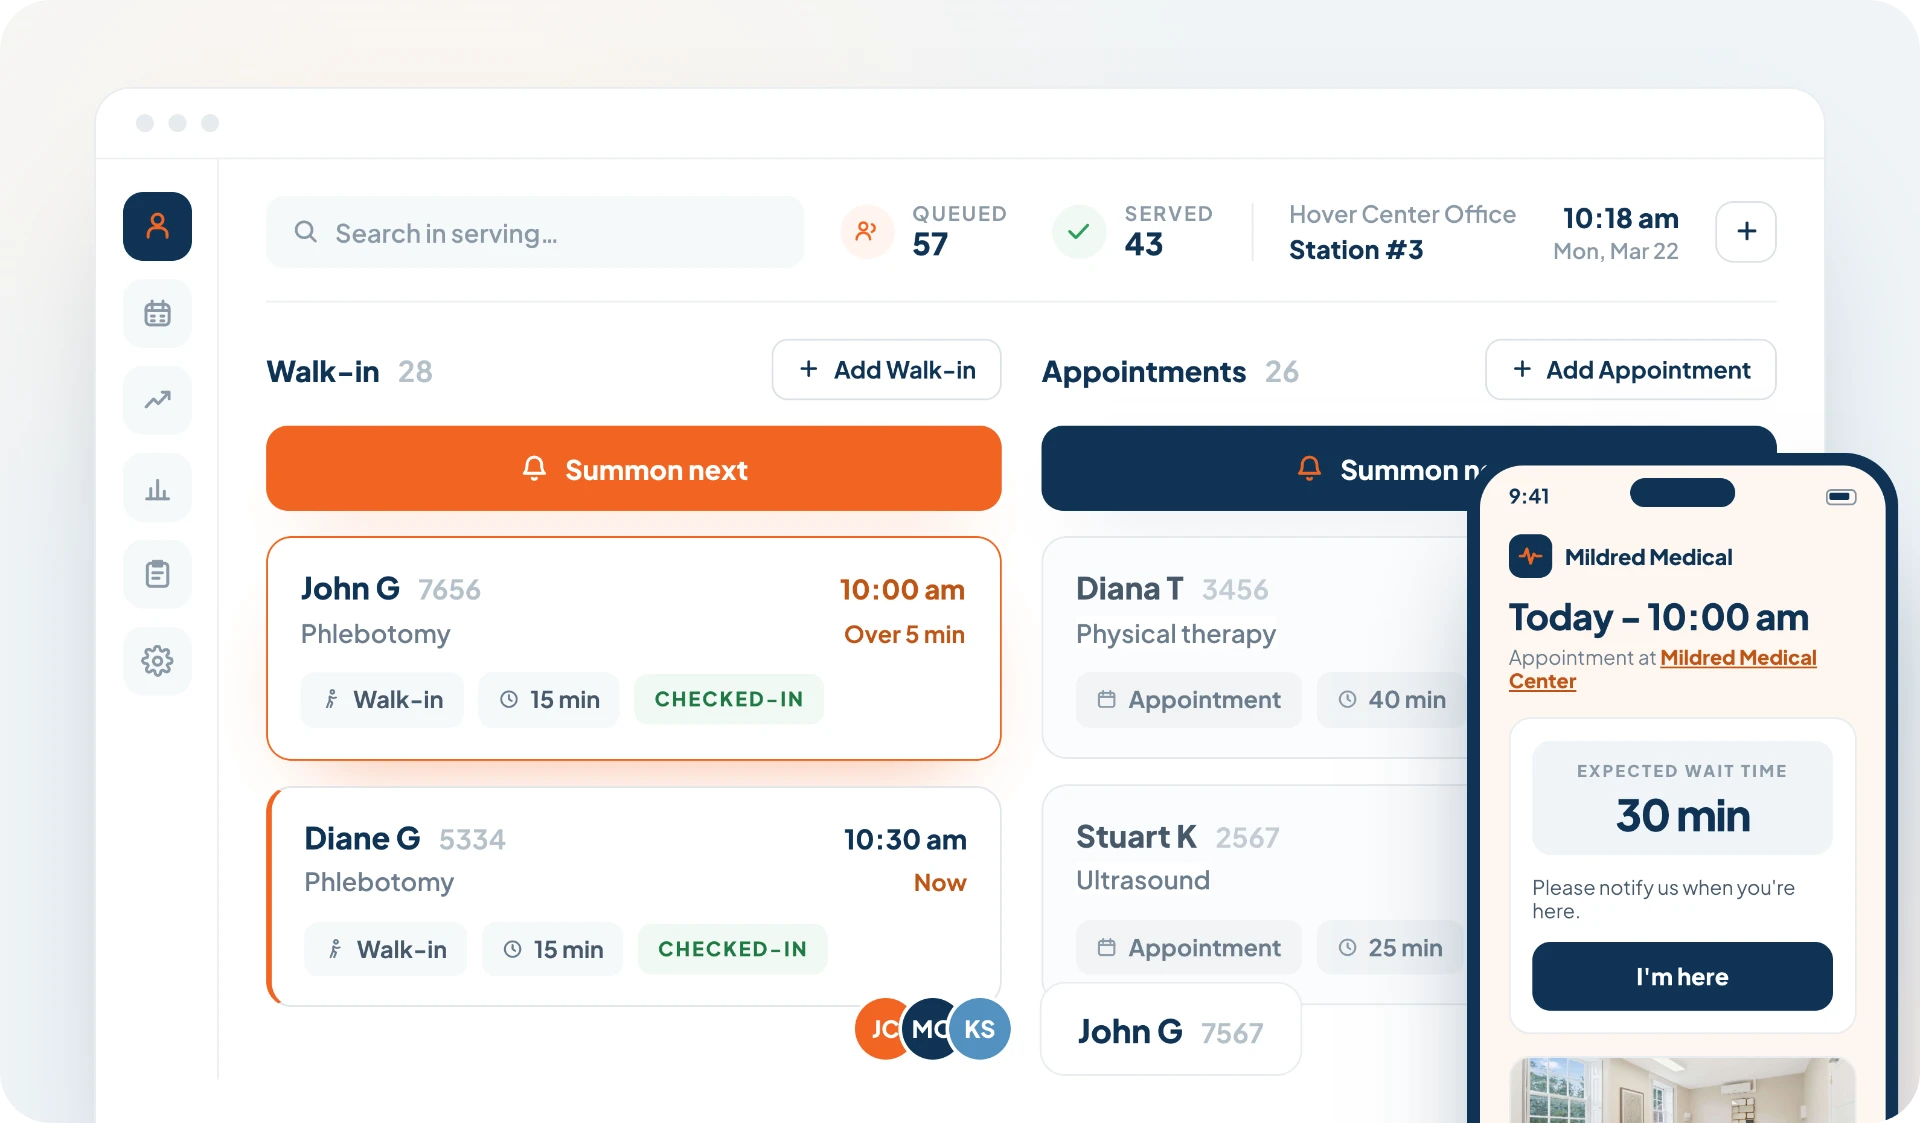Open the people queue sidebar icon
Viewport: 1920px width, 1123px height.
click(x=157, y=226)
